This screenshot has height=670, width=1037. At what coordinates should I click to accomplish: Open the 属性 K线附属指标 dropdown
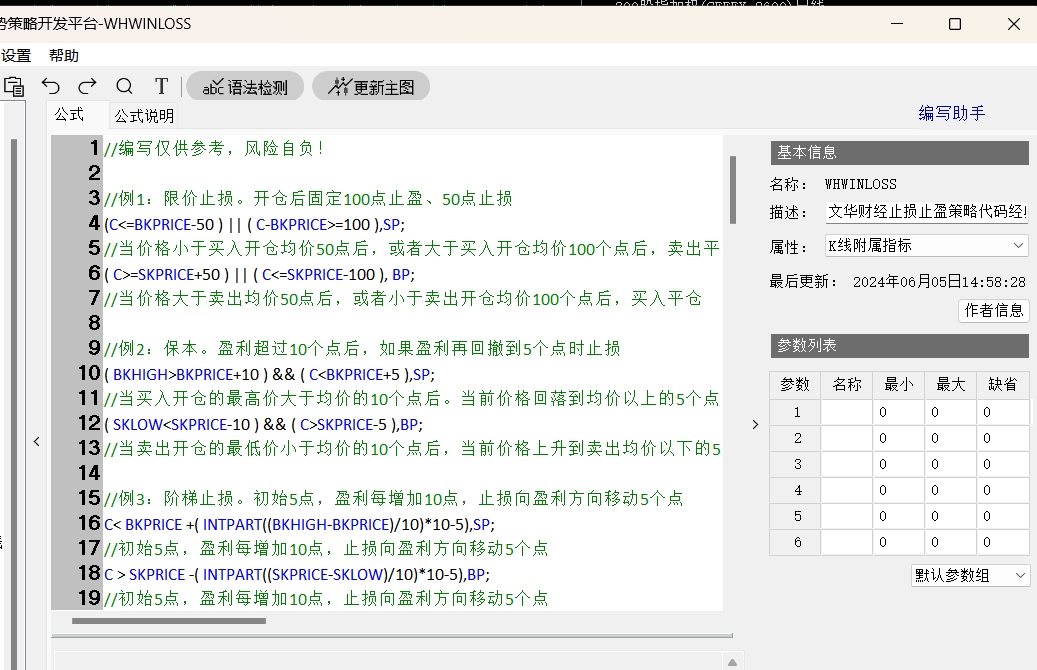[x=926, y=245]
